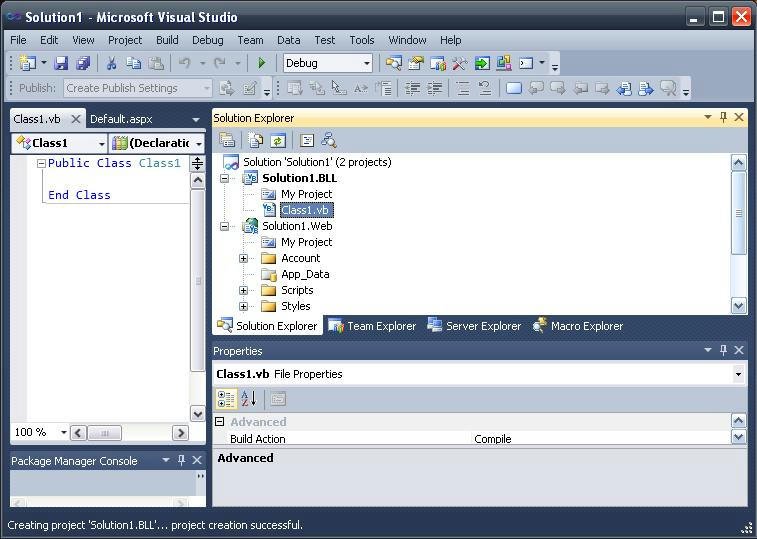Open the Class1 class name dropdown
This screenshot has width=757, height=539.
tap(101, 143)
